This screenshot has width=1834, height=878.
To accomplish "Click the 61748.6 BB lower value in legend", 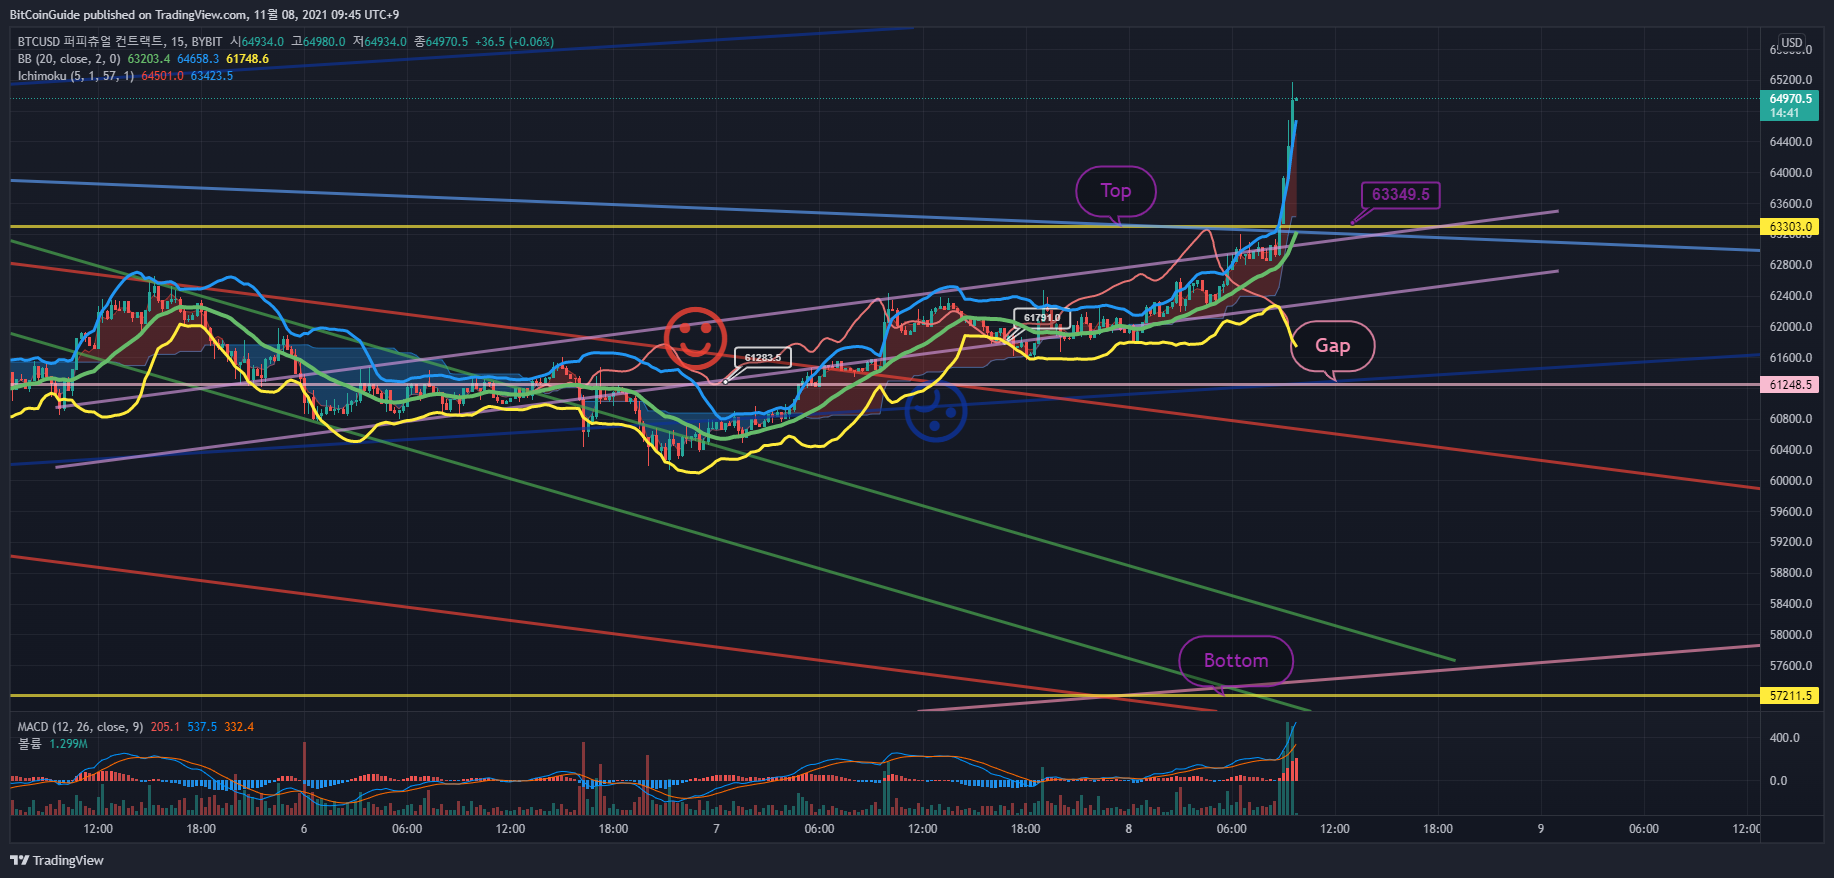I will [247, 59].
